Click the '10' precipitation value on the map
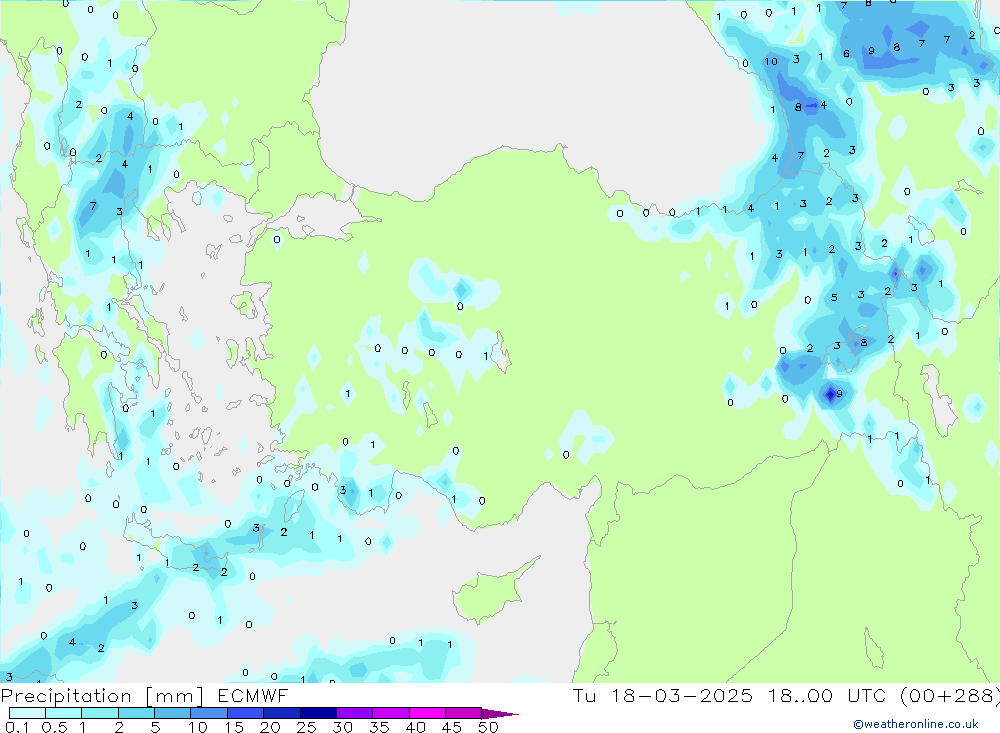The width and height of the screenshot is (1000, 733). 771,62
